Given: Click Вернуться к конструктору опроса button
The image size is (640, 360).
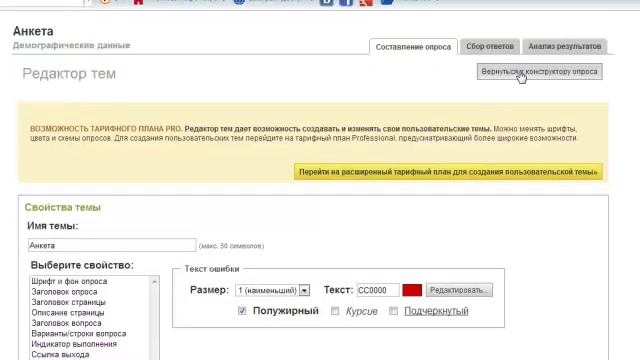Looking at the screenshot, I should [x=539, y=72].
